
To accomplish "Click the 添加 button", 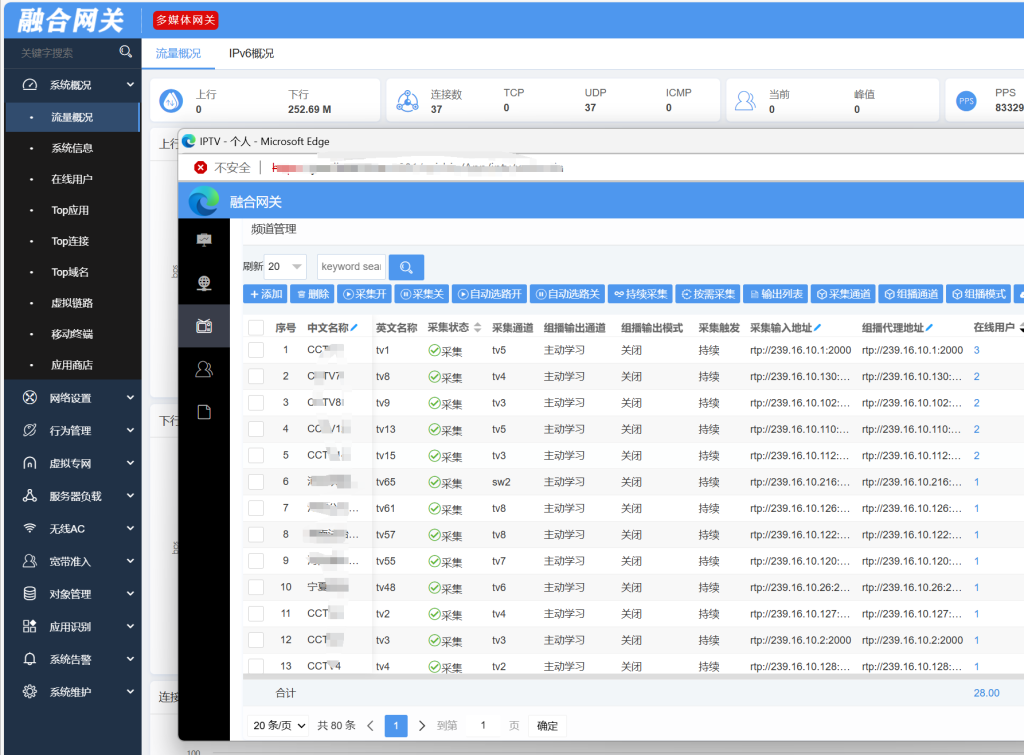I will point(266,294).
